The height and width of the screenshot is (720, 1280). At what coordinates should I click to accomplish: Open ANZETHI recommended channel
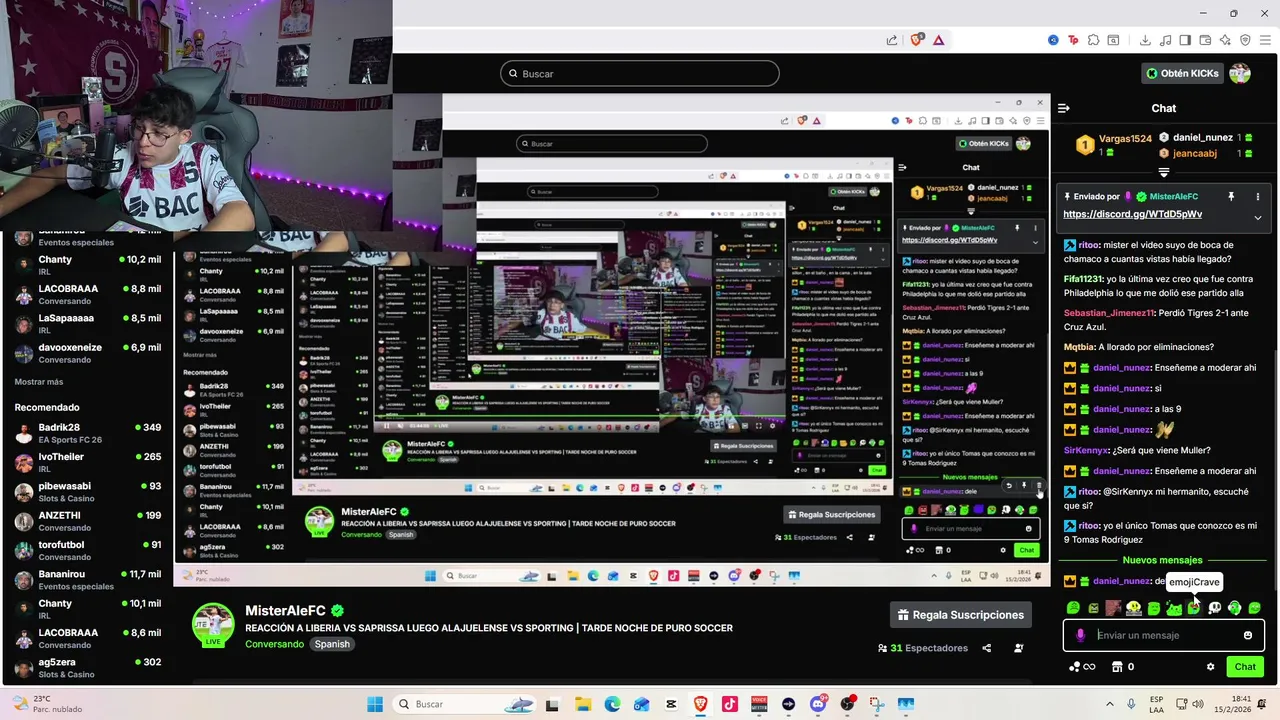pyautogui.click(x=87, y=521)
